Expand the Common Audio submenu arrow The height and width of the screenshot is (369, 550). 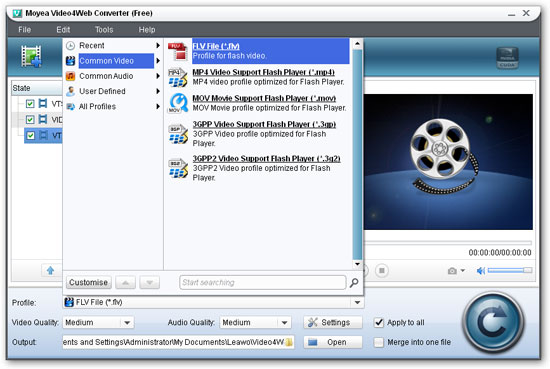158,76
